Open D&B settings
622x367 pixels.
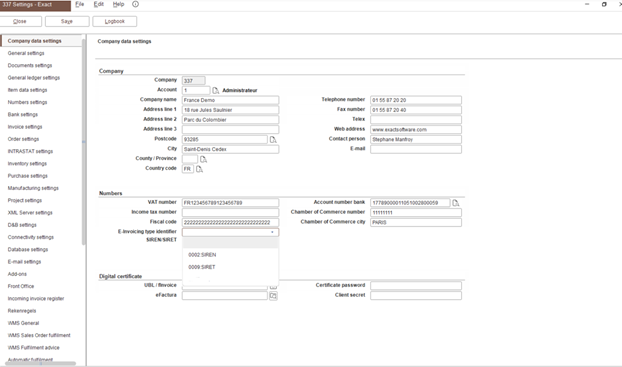pyautogui.click(x=22, y=225)
